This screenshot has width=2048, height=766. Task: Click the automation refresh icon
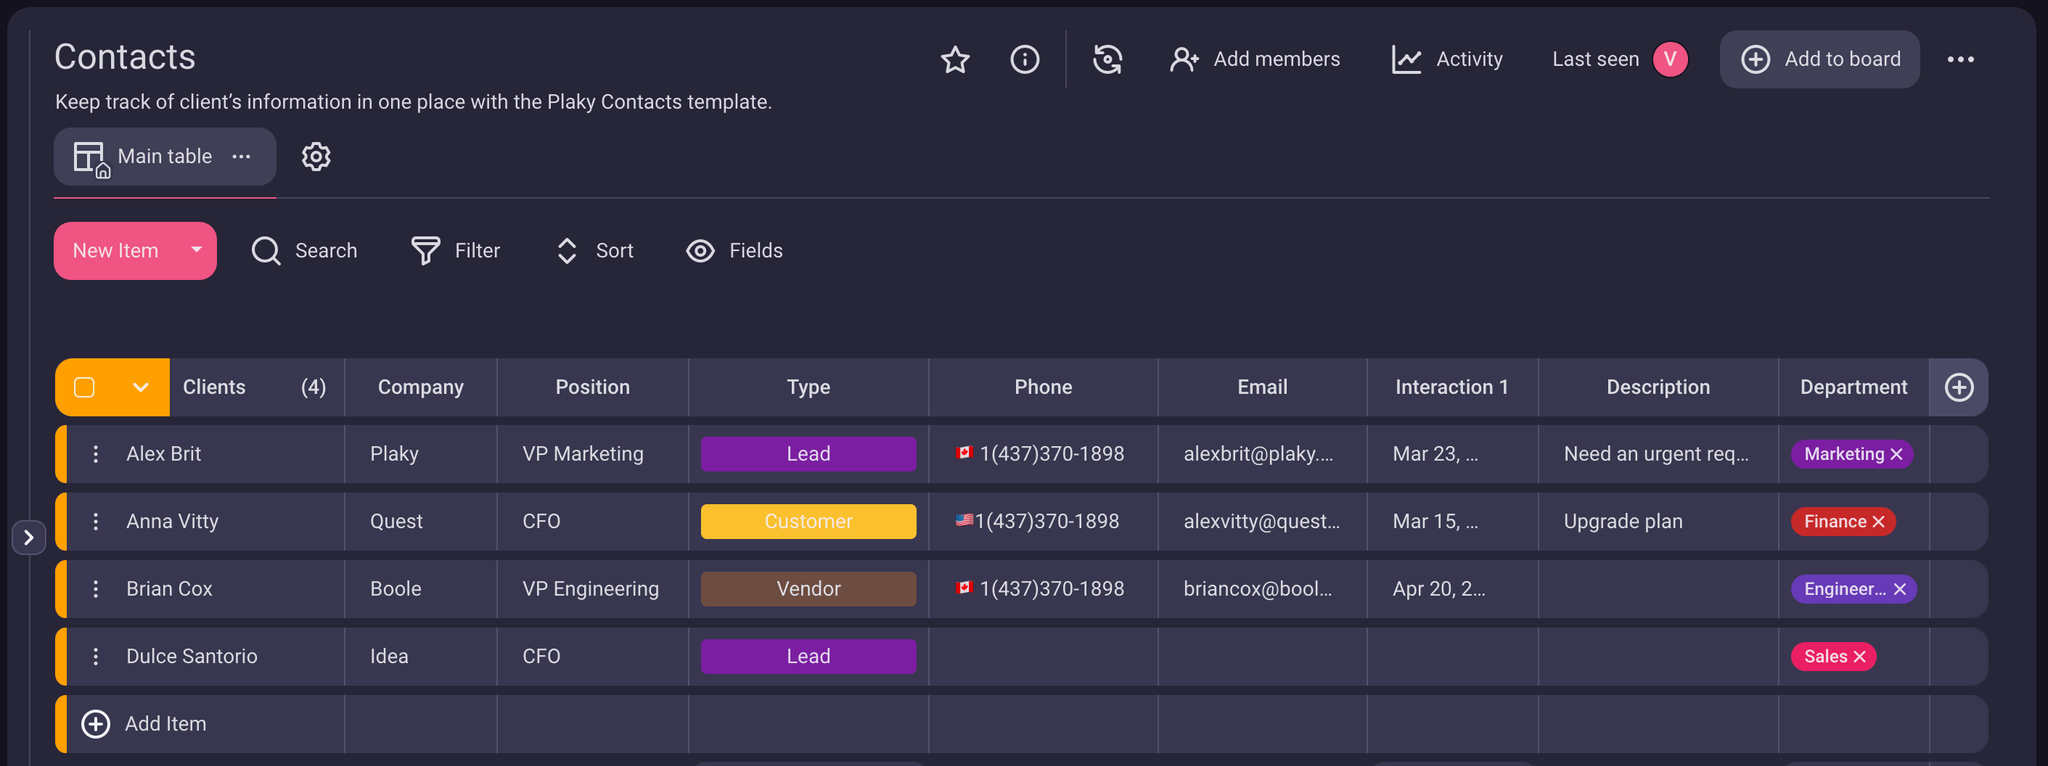click(x=1107, y=60)
